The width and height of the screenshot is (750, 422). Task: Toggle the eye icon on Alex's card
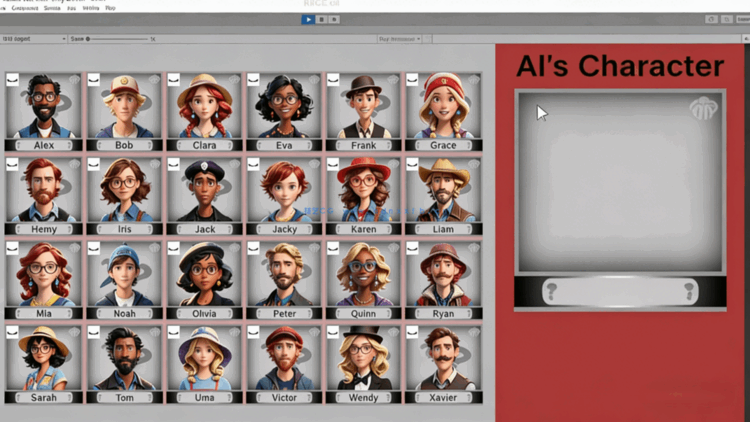[13, 79]
